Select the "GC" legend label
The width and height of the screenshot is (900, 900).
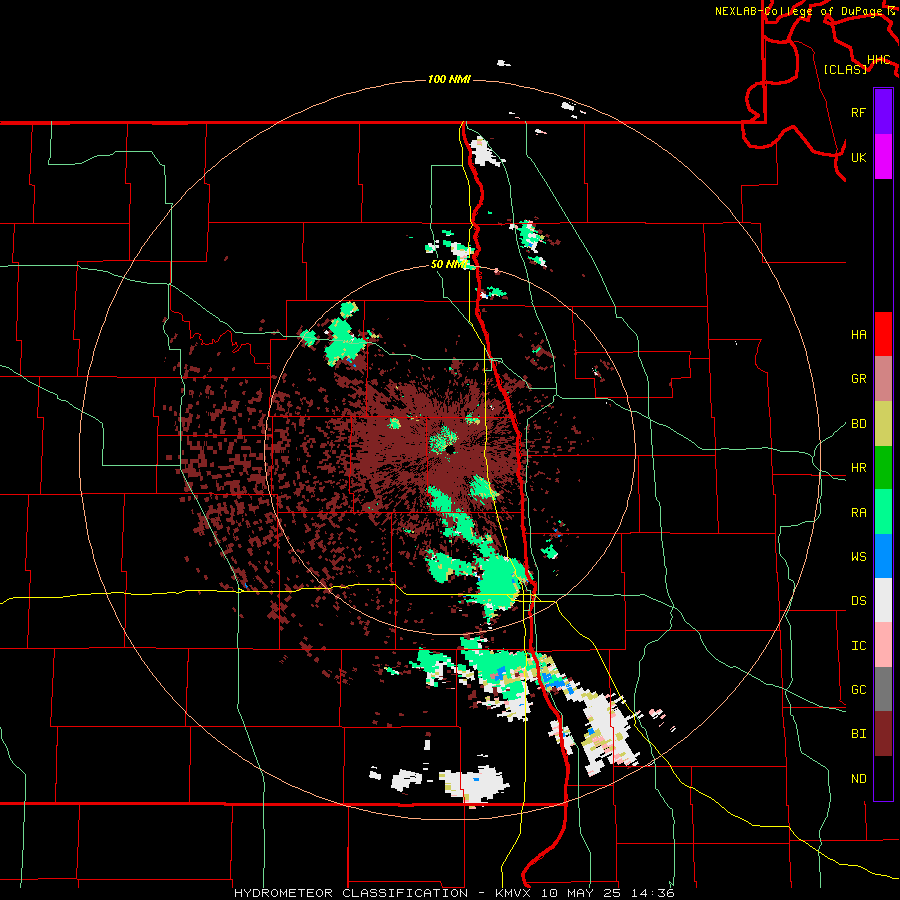point(858,690)
